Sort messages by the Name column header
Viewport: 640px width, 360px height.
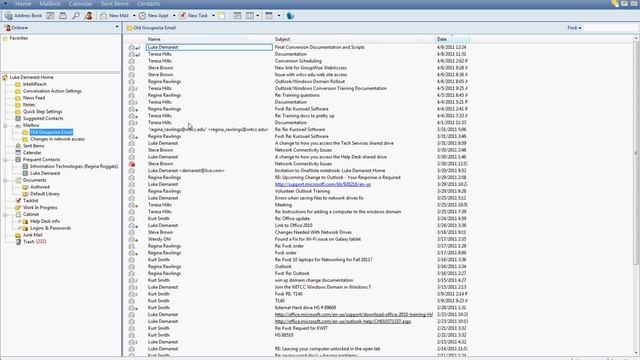point(154,39)
